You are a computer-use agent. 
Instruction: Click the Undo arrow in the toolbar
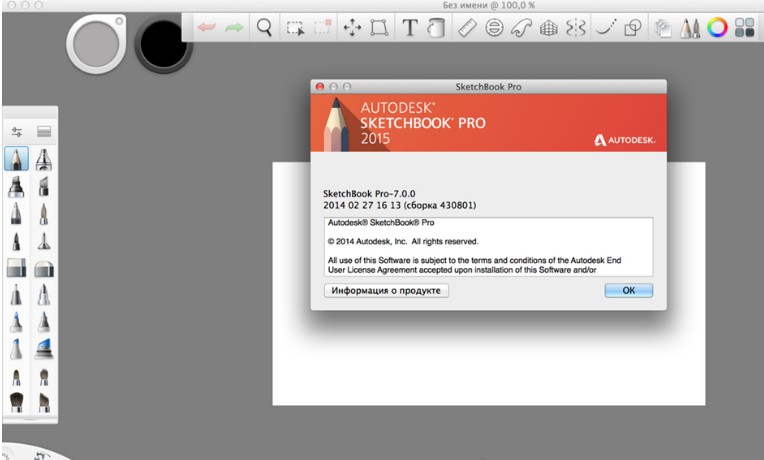(x=207, y=27)
